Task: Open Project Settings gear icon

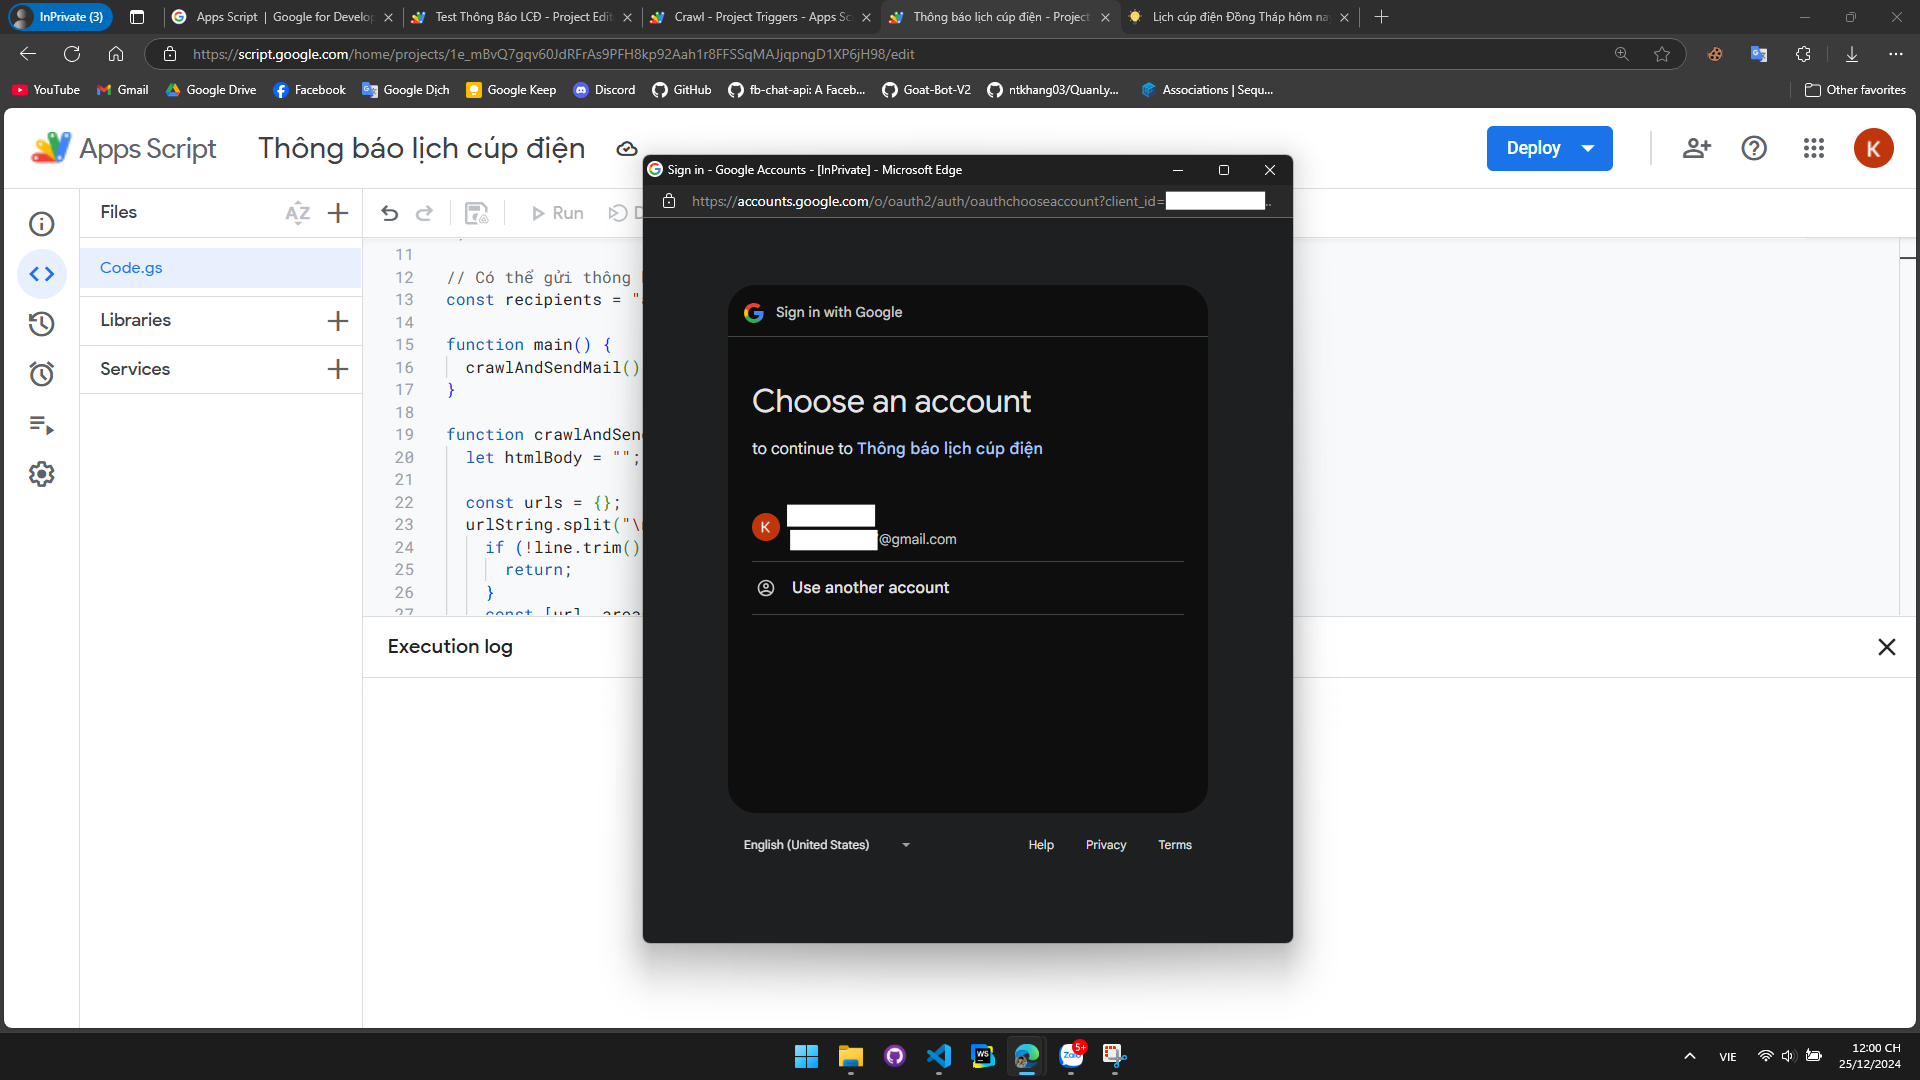Action: [41, 474]
